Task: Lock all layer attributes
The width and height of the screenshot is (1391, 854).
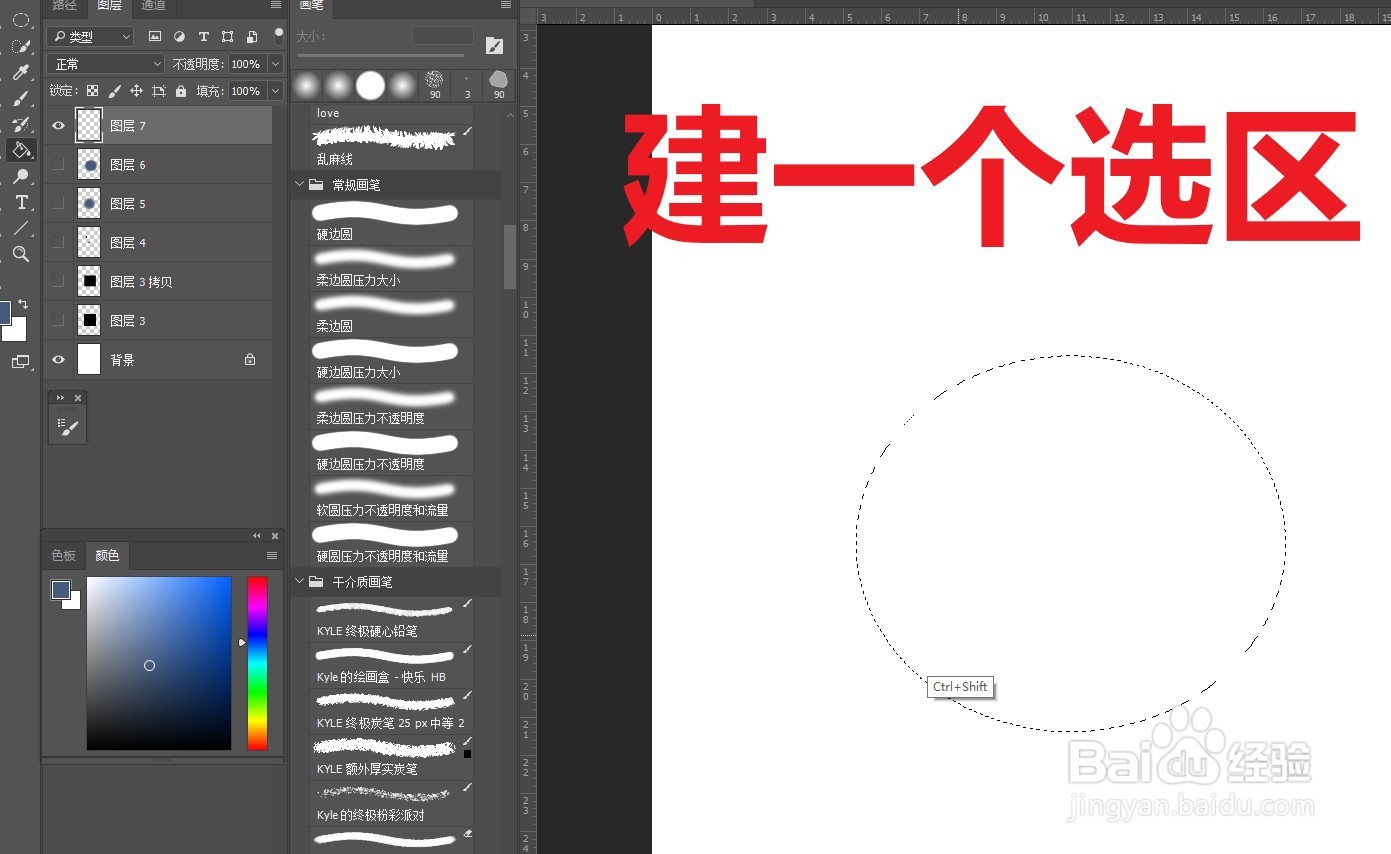Action: (180, 91)
